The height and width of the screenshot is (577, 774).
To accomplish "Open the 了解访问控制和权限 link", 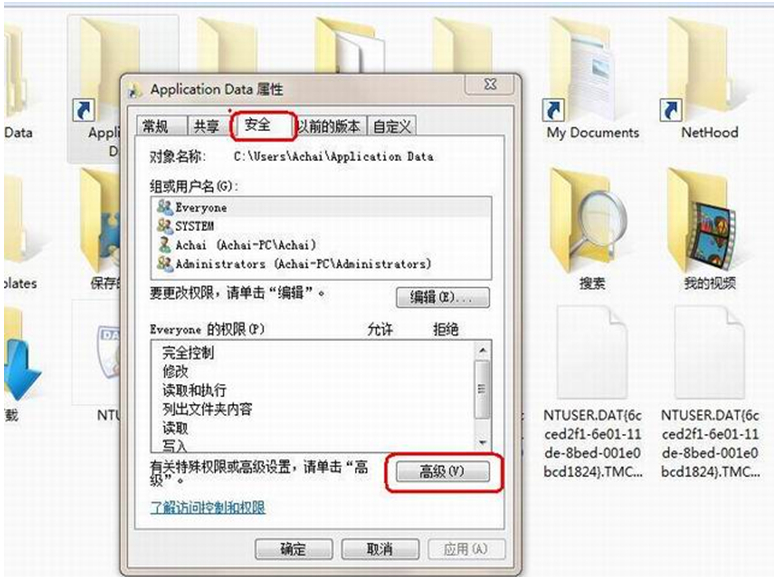I will 207,507.
